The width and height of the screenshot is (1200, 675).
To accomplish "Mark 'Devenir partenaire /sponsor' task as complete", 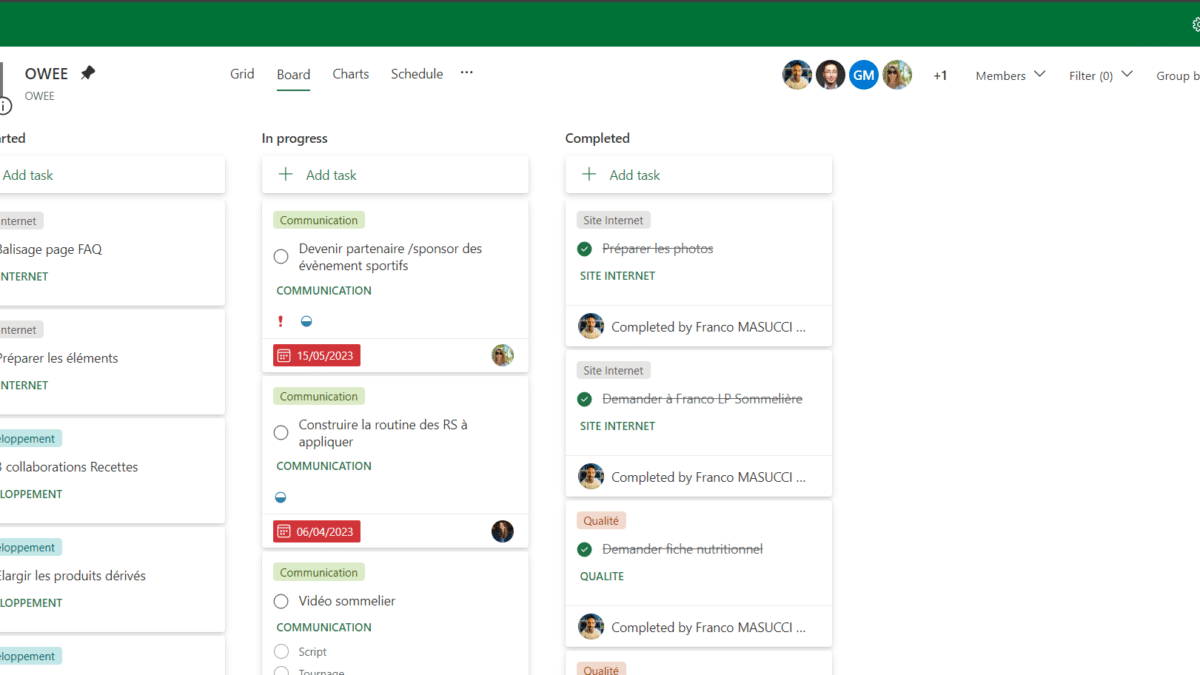I will point(281,257).
